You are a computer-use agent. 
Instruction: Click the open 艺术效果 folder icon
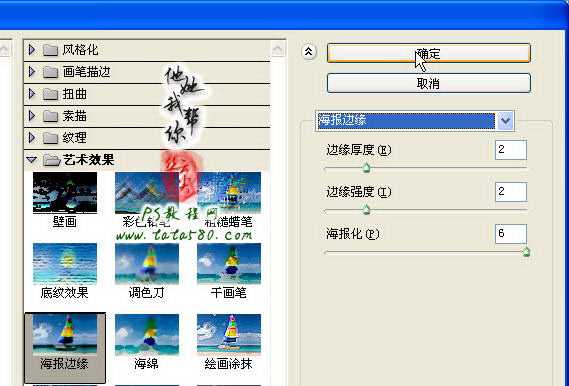[51, 160]
